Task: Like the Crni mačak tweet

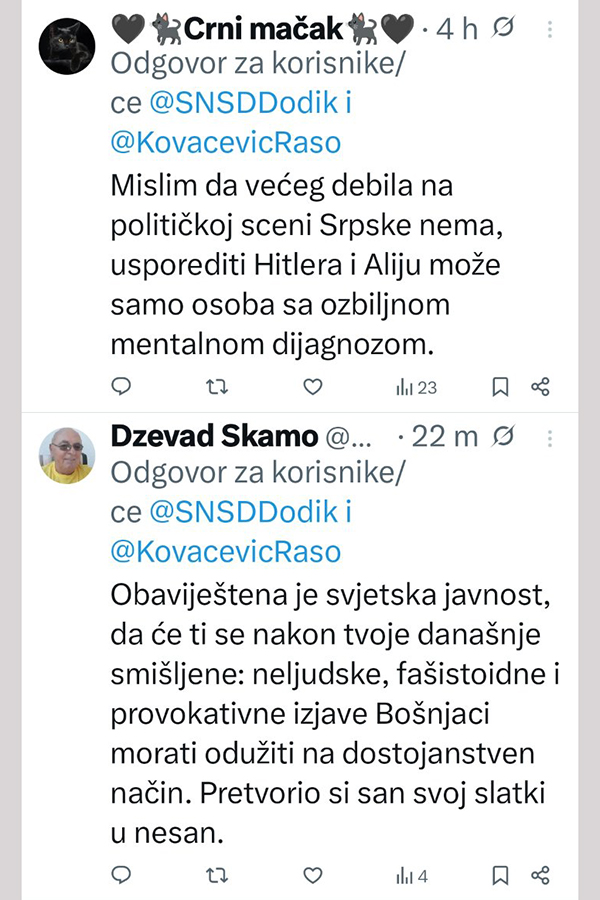Action: tap(313, 387)
